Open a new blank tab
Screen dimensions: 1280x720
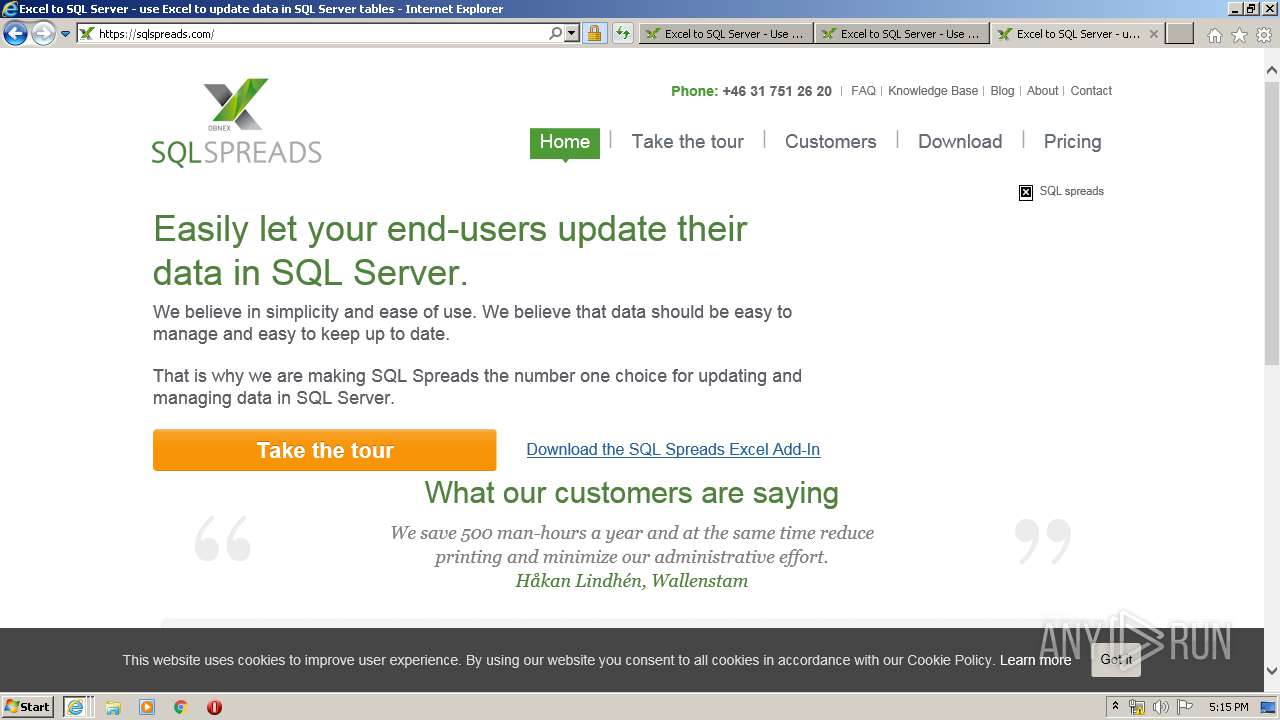coord(1180,34)
